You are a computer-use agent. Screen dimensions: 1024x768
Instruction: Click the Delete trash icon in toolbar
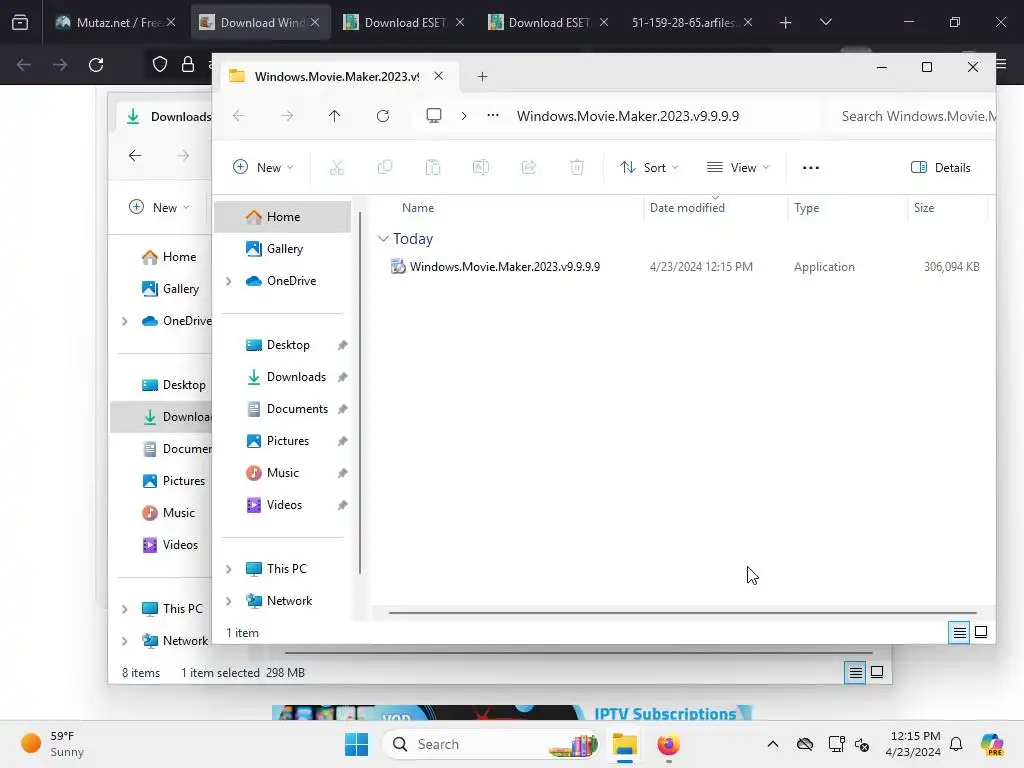point(577,168)
